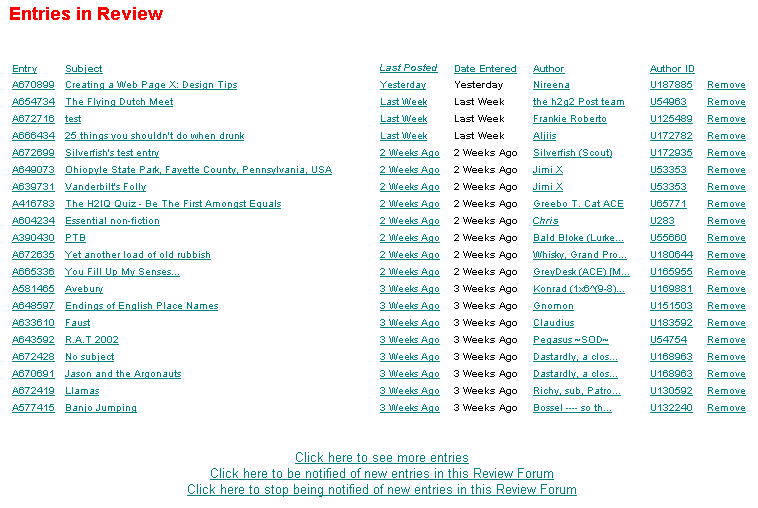Open the 'test' subject link

(73, 119)
